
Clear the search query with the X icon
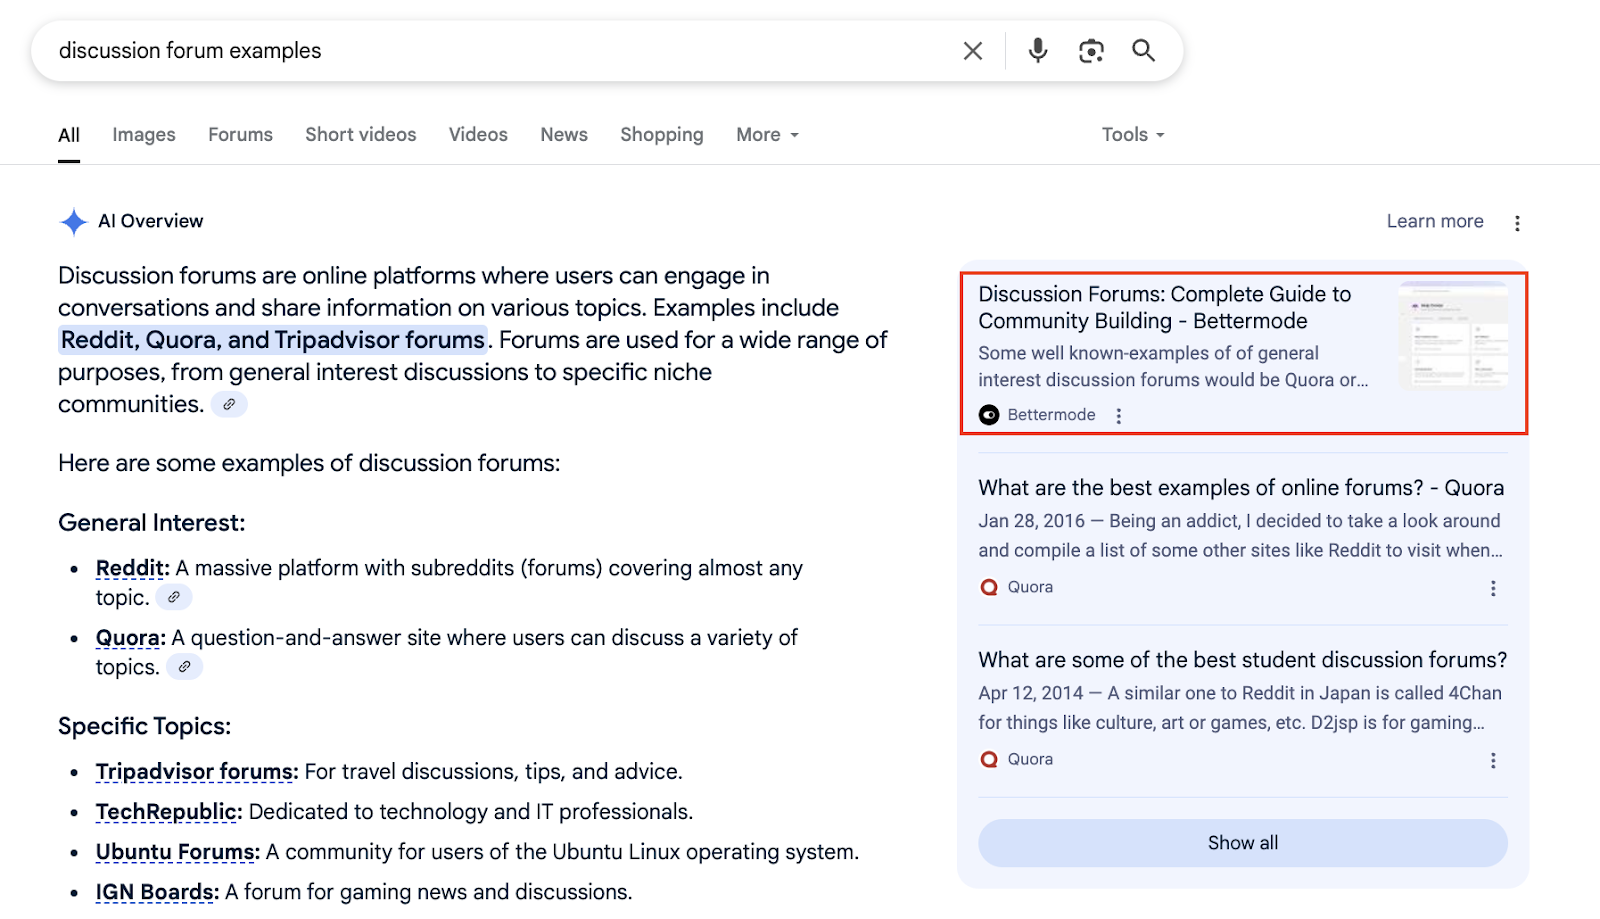pos(972,51)
